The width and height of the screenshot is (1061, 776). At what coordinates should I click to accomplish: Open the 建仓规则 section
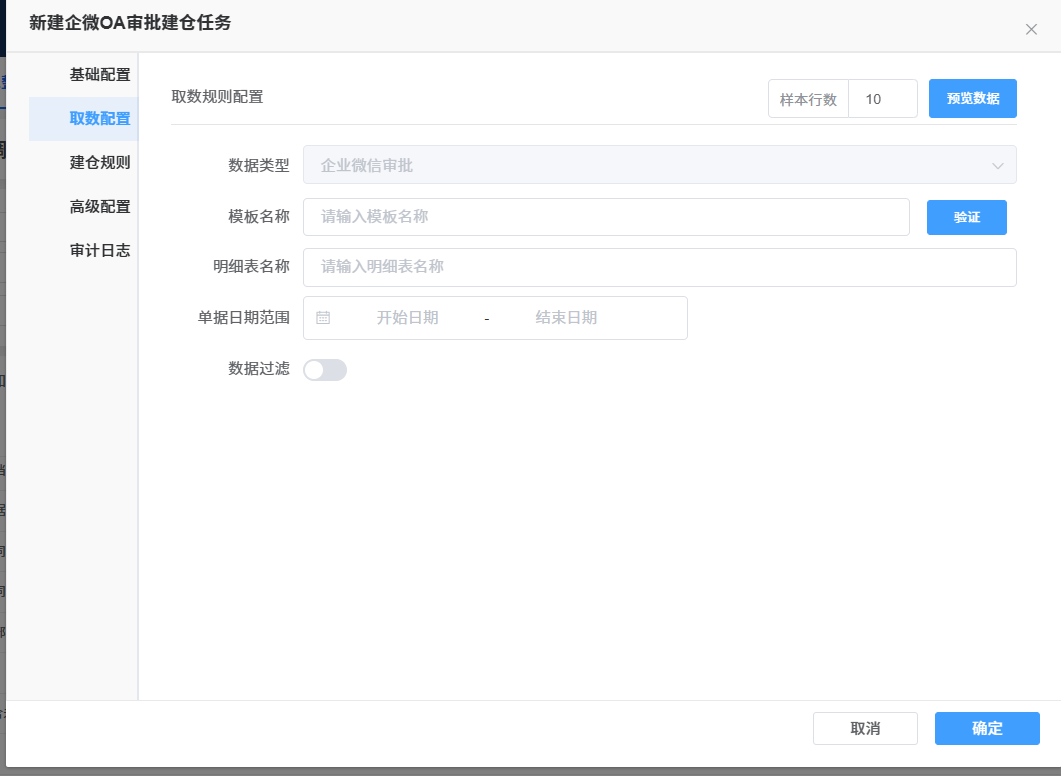tap(99, 162)
